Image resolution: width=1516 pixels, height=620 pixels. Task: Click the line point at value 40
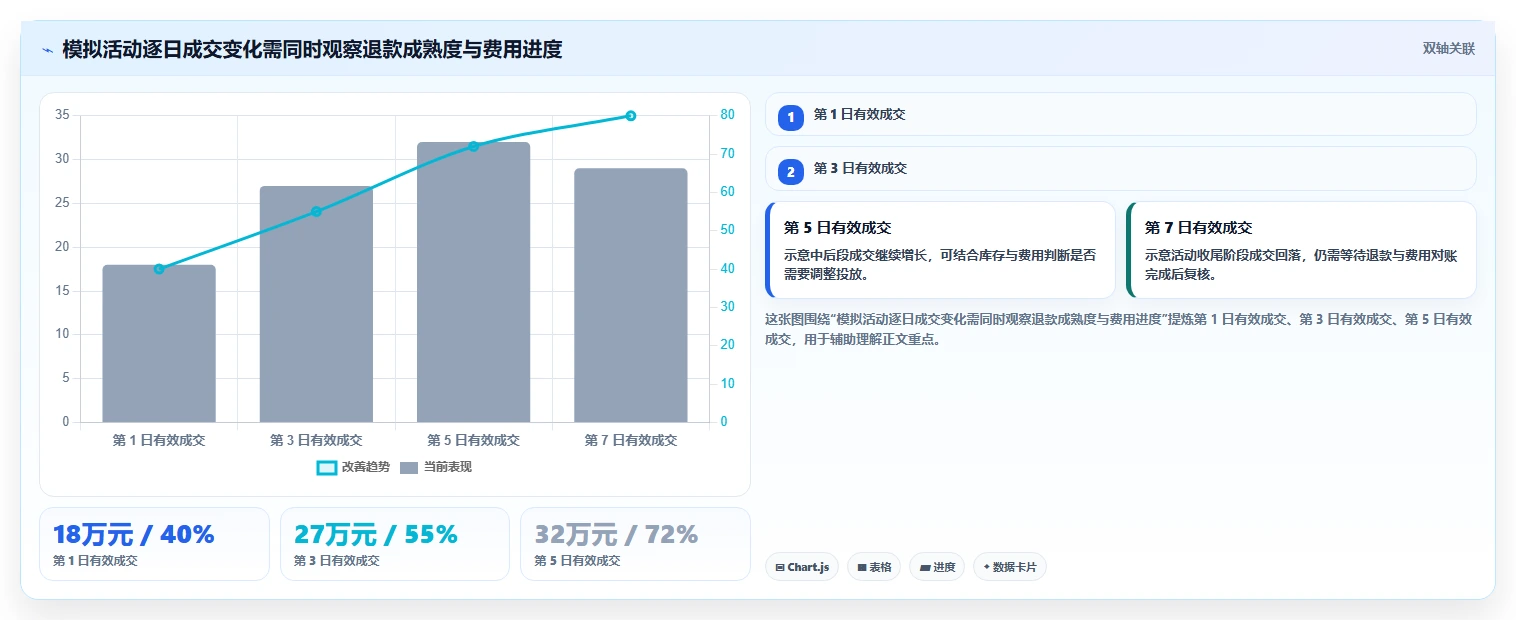pyautogui.click(x=159, y=269)
